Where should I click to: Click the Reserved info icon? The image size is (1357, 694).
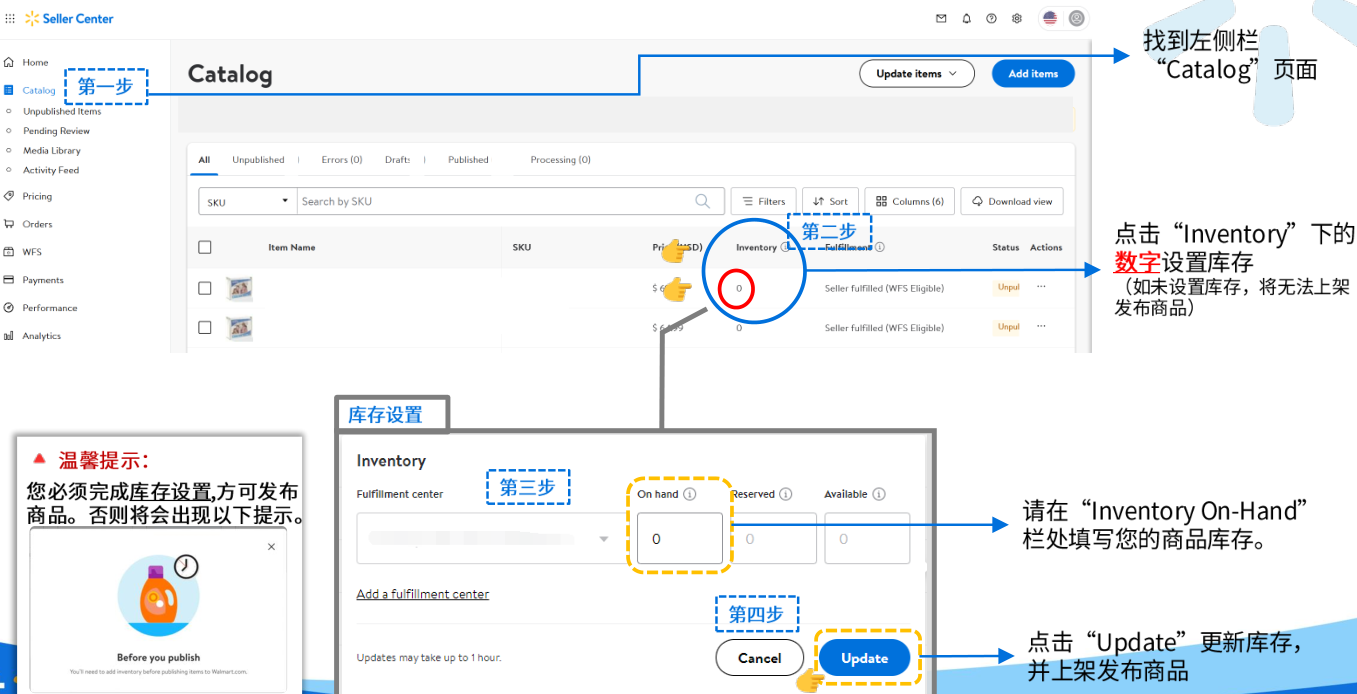click(x=786, y=494)
